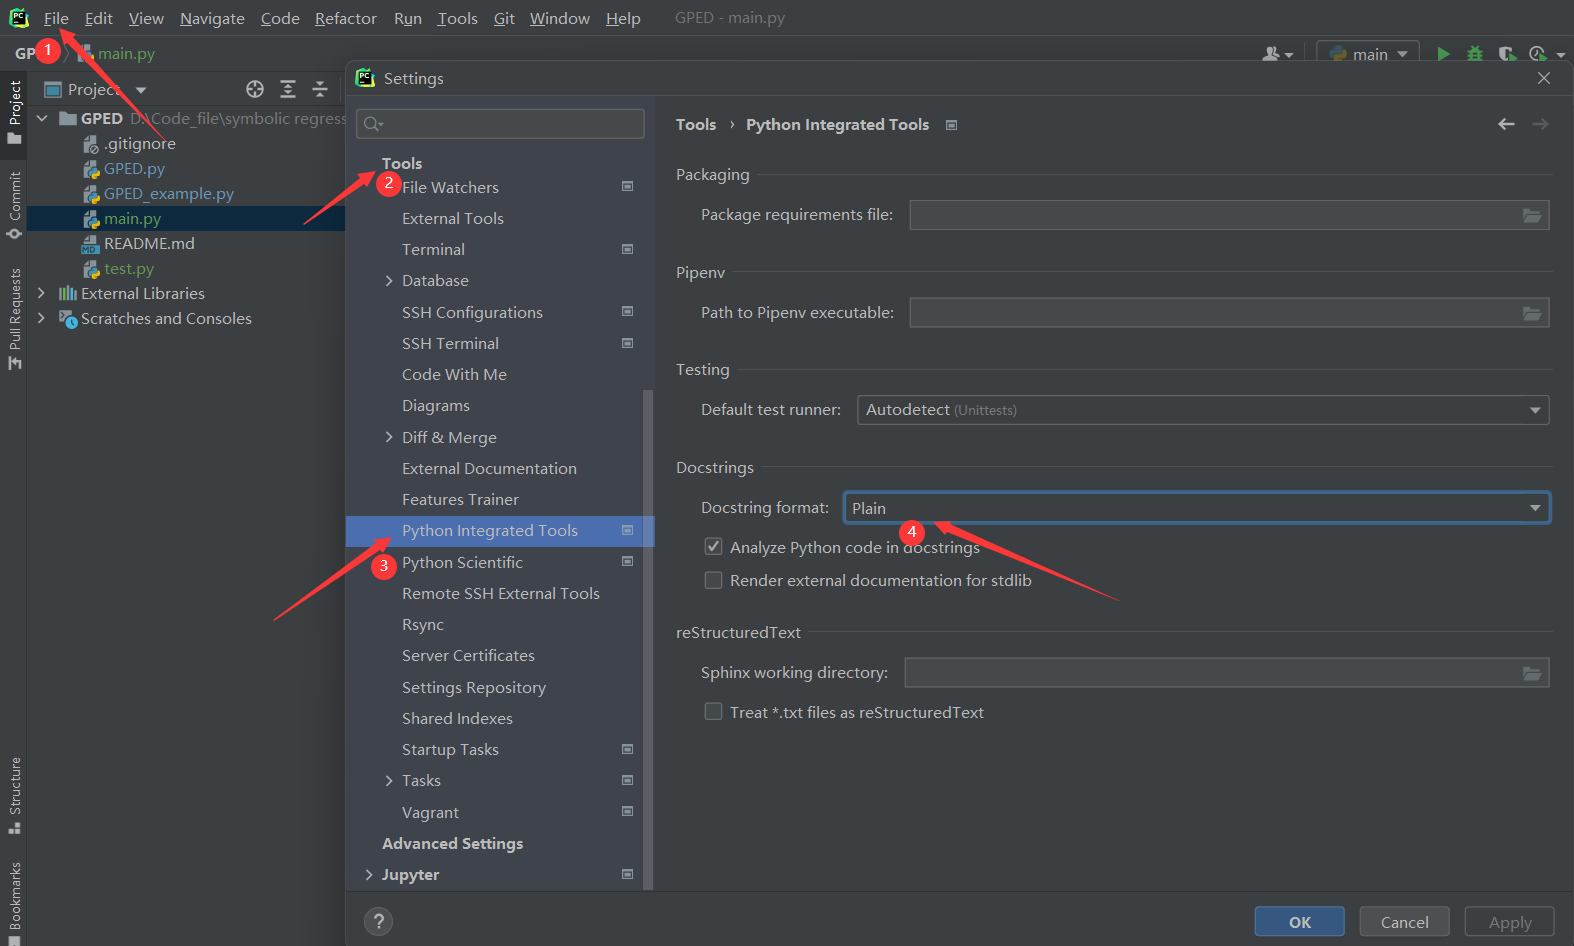Browse for Package requirements file folder icon

coord(1531,215)
